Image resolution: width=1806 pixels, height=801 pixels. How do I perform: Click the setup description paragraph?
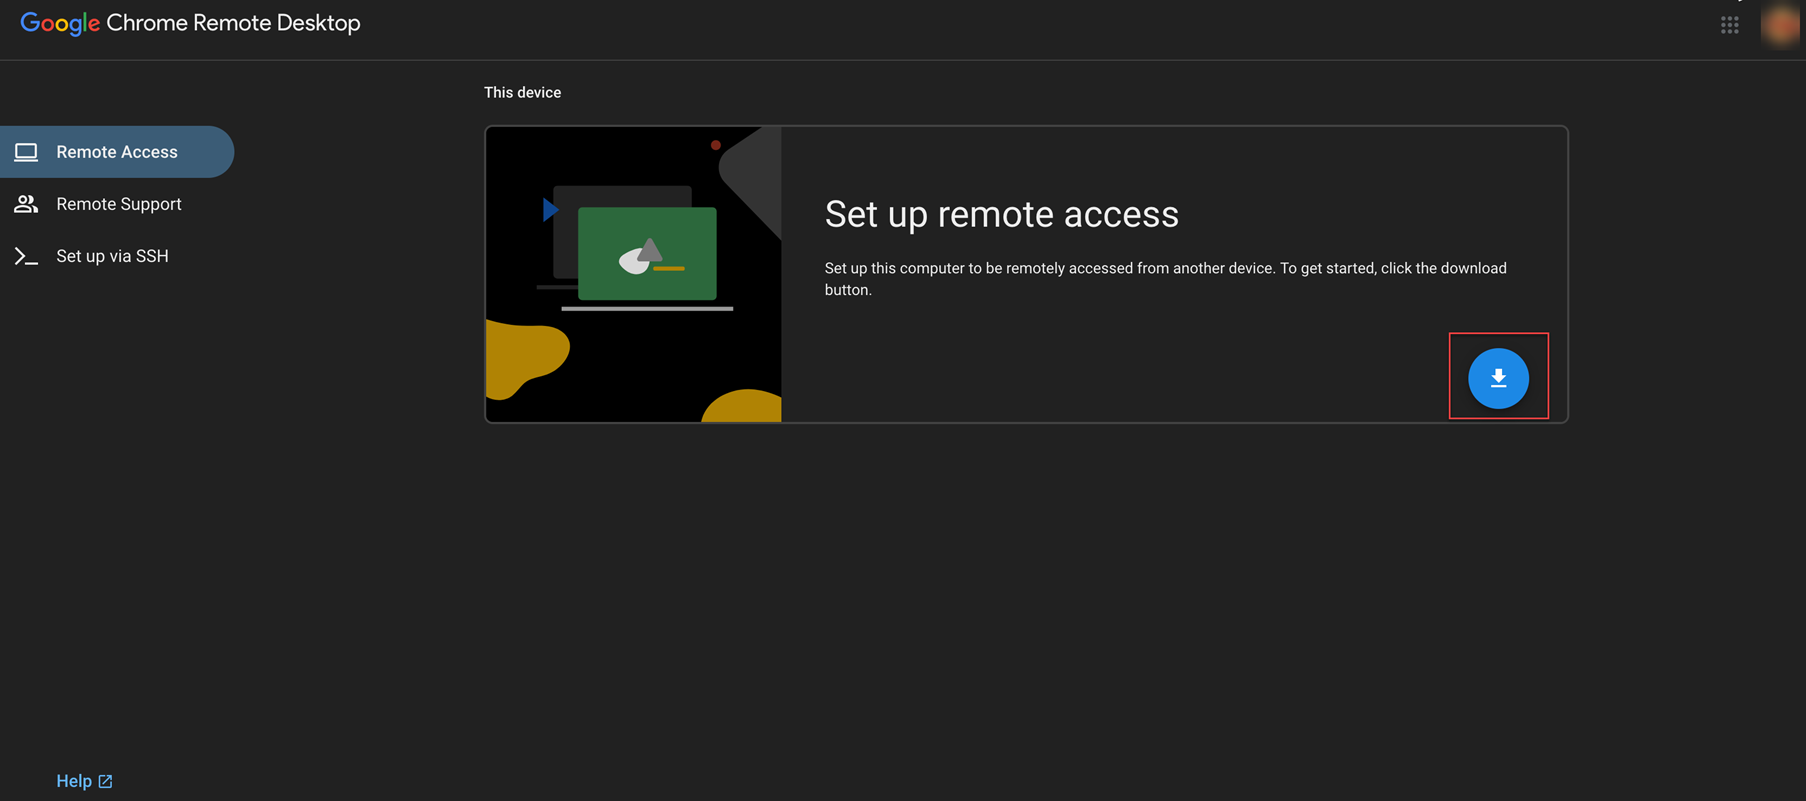pos(1165,279)
